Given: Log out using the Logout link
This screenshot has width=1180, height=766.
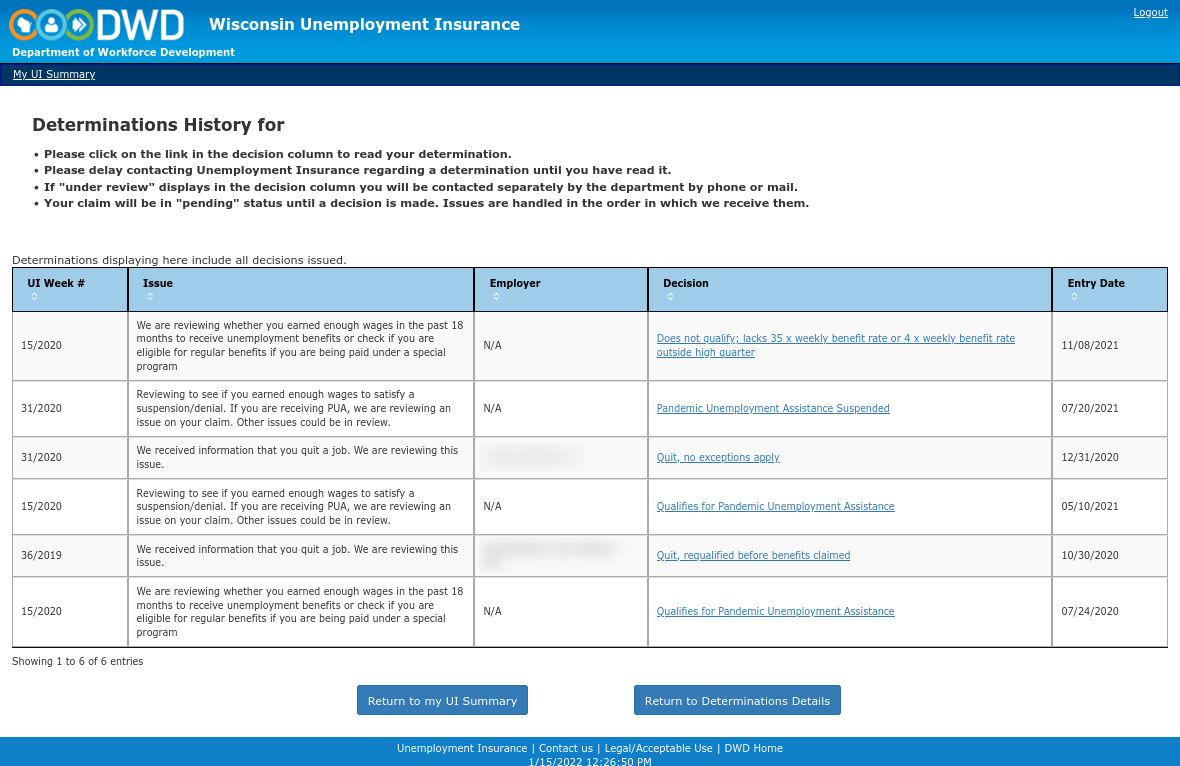Looking at the screenshot, I should coord(1150,12).
